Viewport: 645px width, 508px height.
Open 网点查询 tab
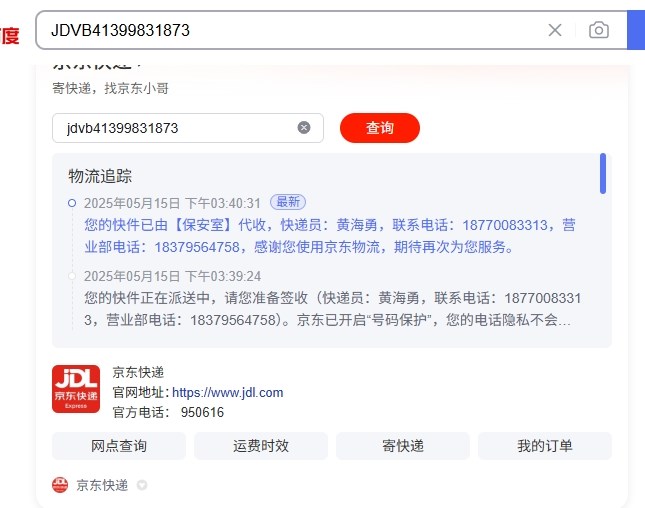point(119,446)
